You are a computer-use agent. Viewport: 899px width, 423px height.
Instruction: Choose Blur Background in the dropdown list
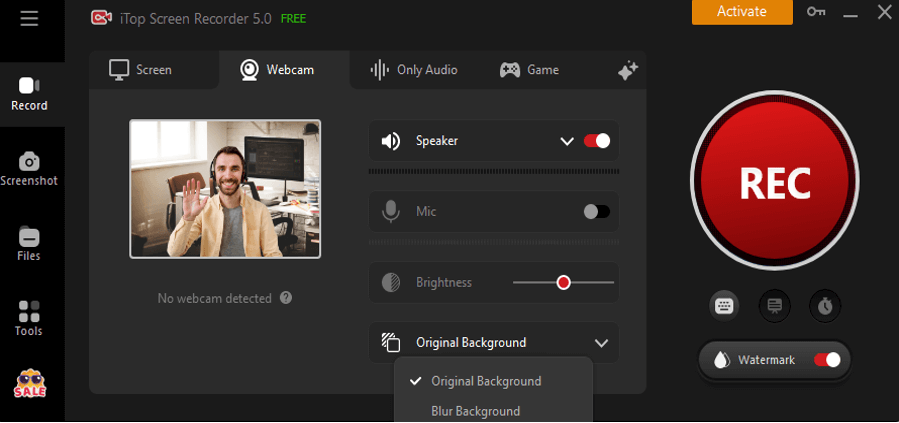pyautogui.click(x=494, y=411)
